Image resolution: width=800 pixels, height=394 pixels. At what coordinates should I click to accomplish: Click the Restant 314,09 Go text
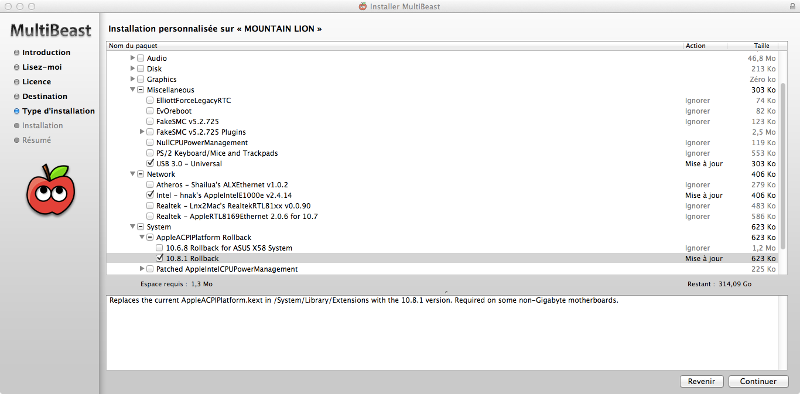(719, 284)
